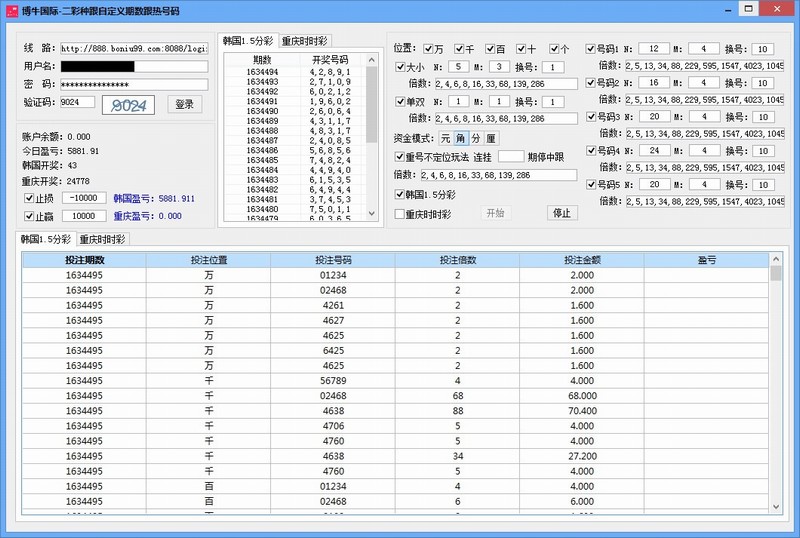Uncheck the 万 position checkbox
The height and width of the screenshot is (538, 800).
(428, 48)
